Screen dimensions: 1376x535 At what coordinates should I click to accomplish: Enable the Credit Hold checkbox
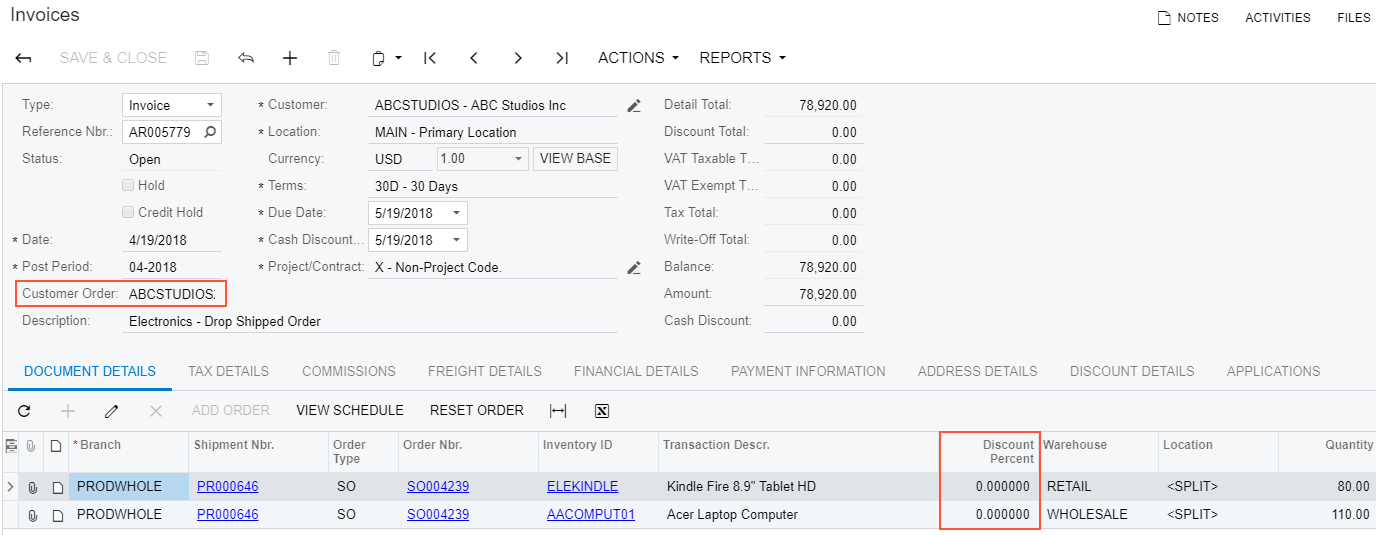pyautogui.click(x=128, y=212)
